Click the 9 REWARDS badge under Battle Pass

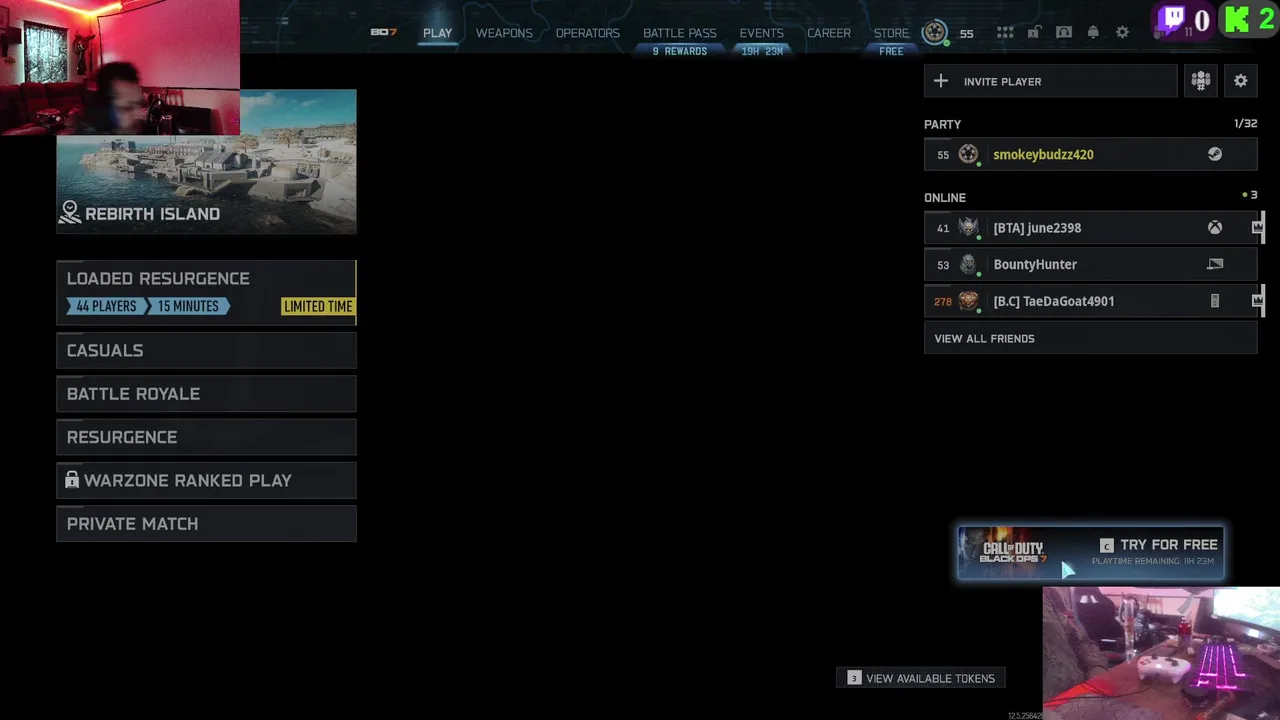tap(680, 51)
